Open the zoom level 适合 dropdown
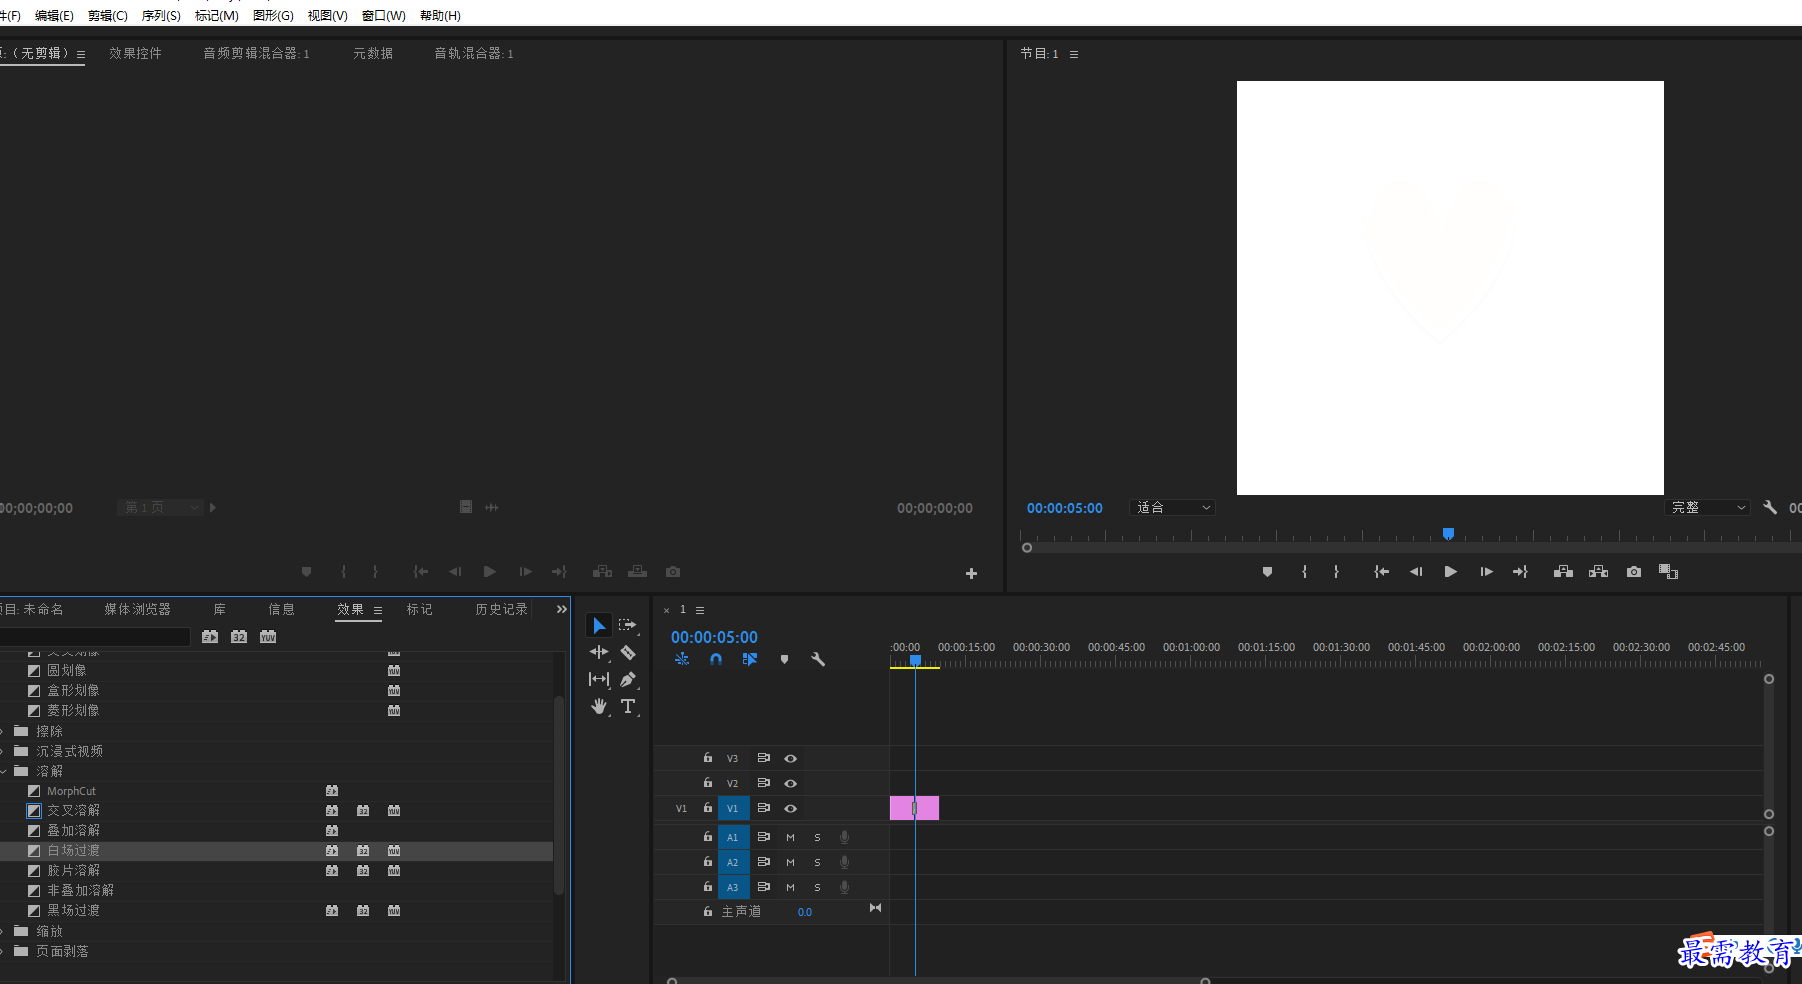Screen dimensions: 1802x984 click(x=1172, y=508)
